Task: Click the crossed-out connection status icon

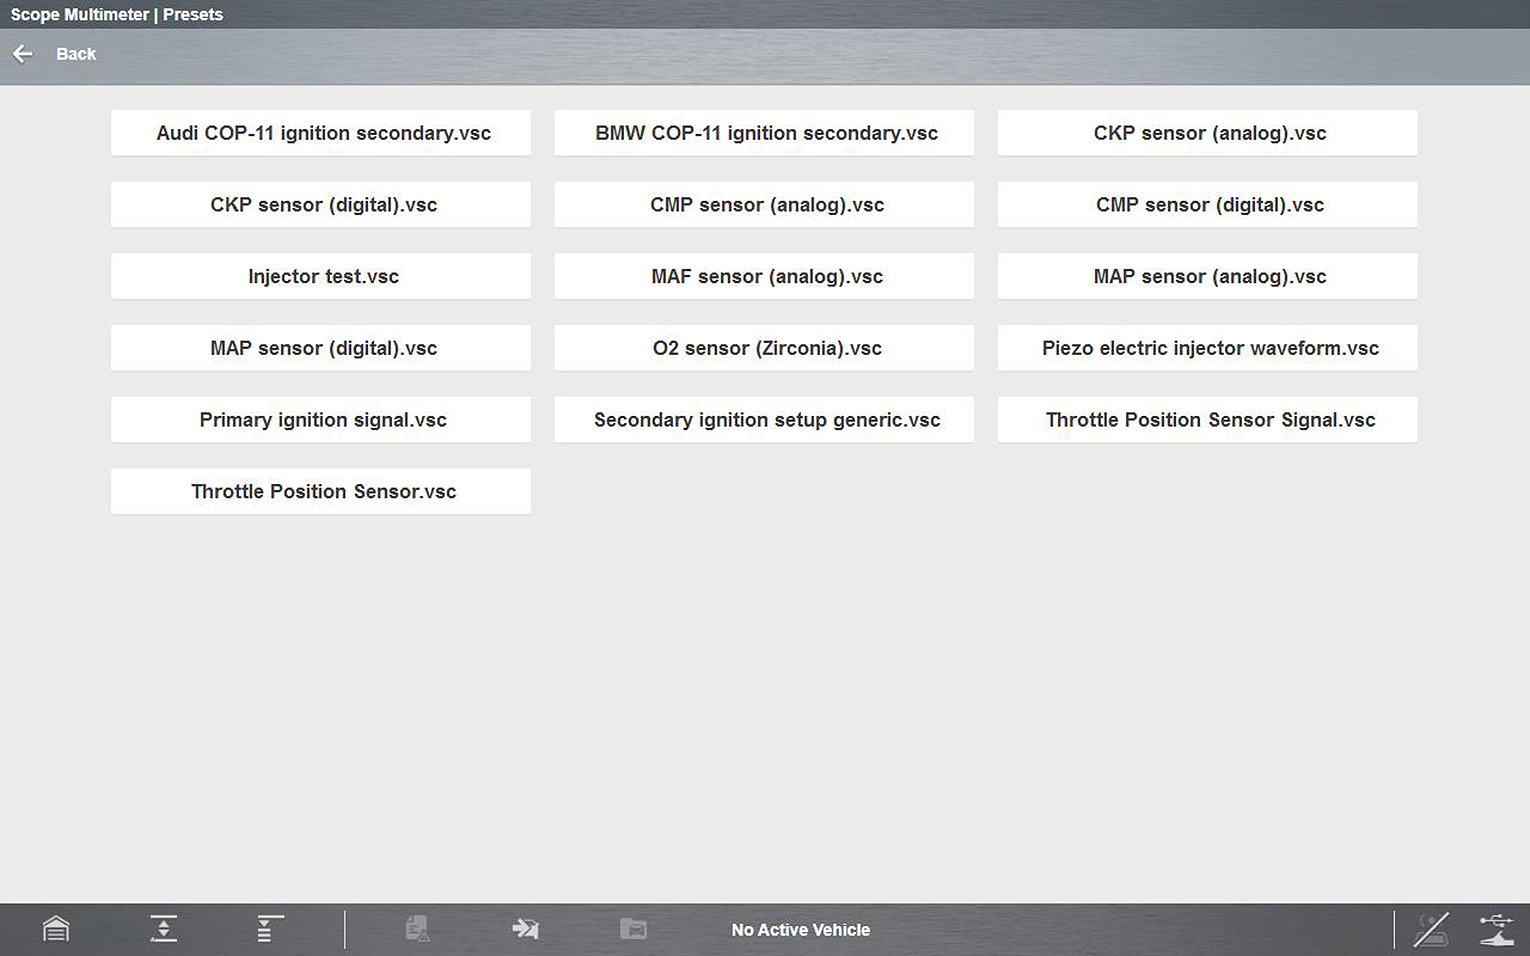Action: tap(1431, 929)
